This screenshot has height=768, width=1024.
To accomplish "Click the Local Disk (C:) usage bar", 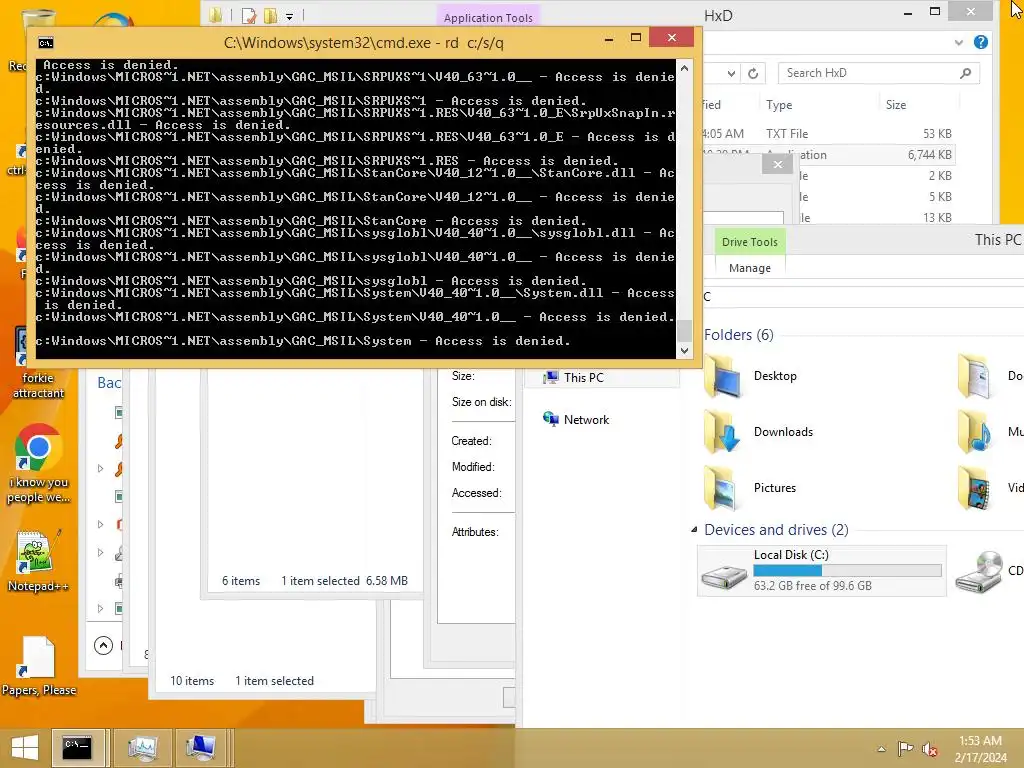I will click(x=847, y=570).
